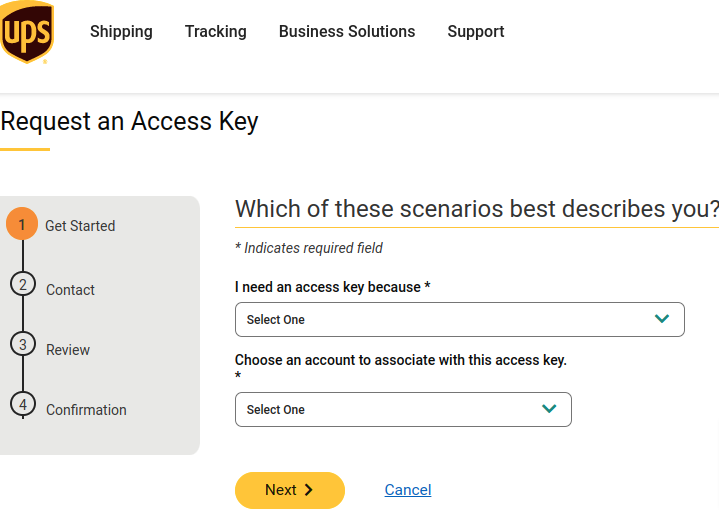The image size is (719, 527).
Task: Click the chevron arrow in access key reason dropdown
Action: pyautogui.click(x=661, y=319)
